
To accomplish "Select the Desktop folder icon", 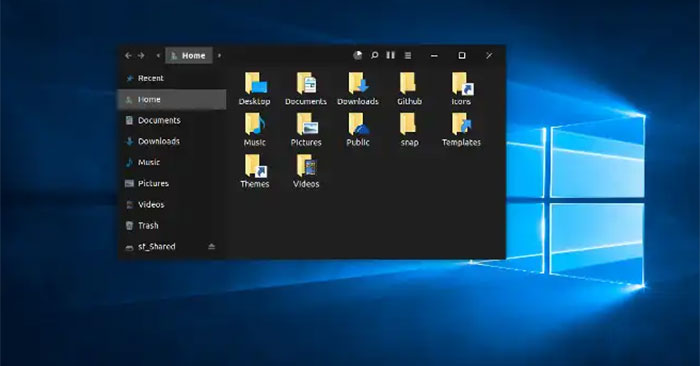I will click(255, 83).
